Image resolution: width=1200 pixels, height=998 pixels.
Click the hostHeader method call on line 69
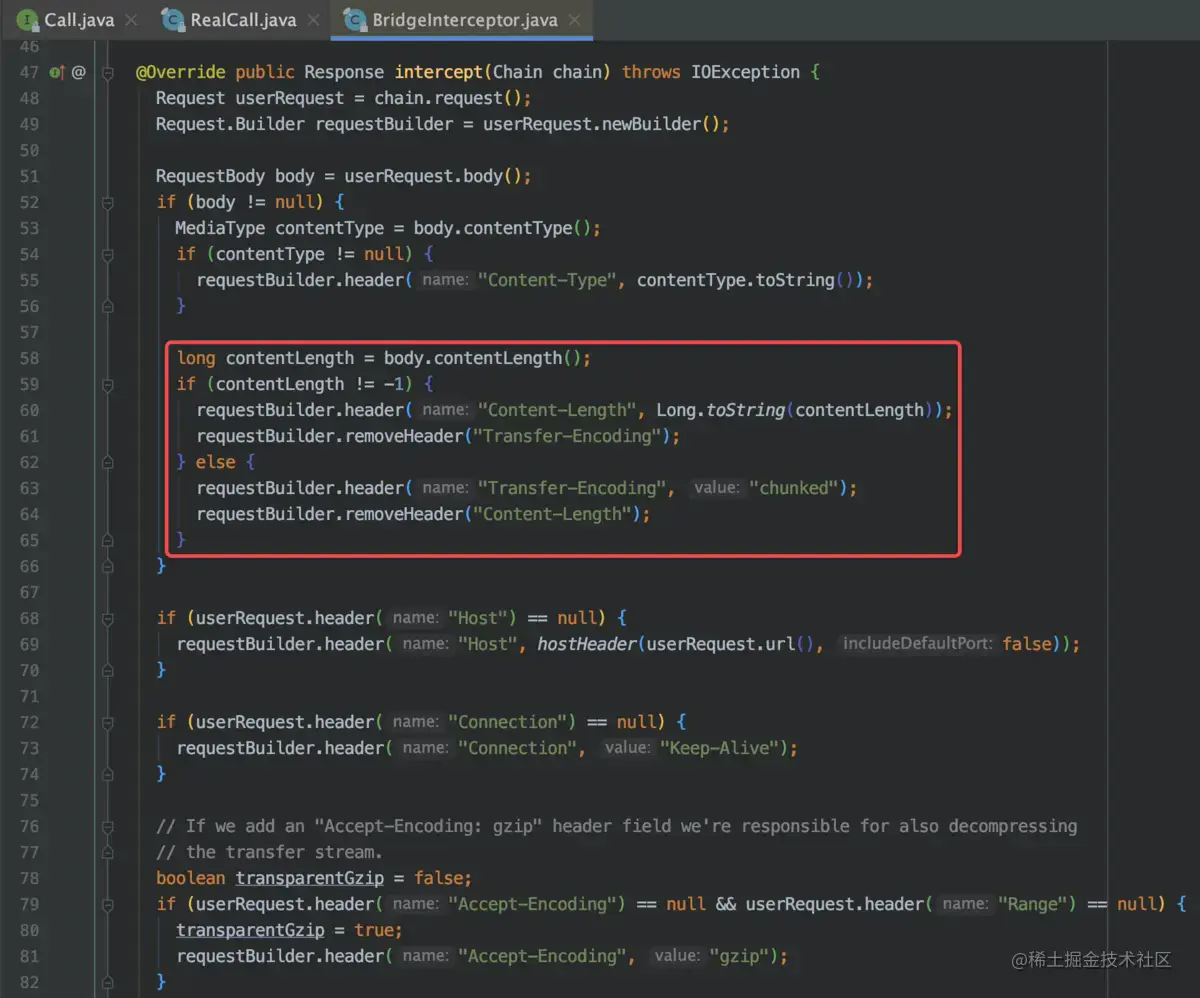(x=587, y=644)
